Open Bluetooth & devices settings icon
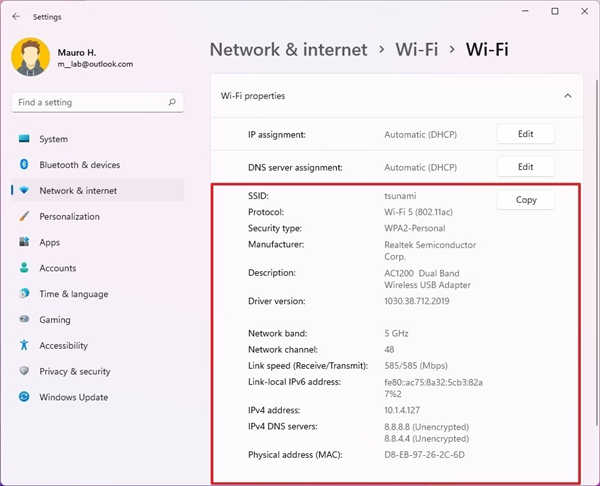 click(x=24, y=165)
